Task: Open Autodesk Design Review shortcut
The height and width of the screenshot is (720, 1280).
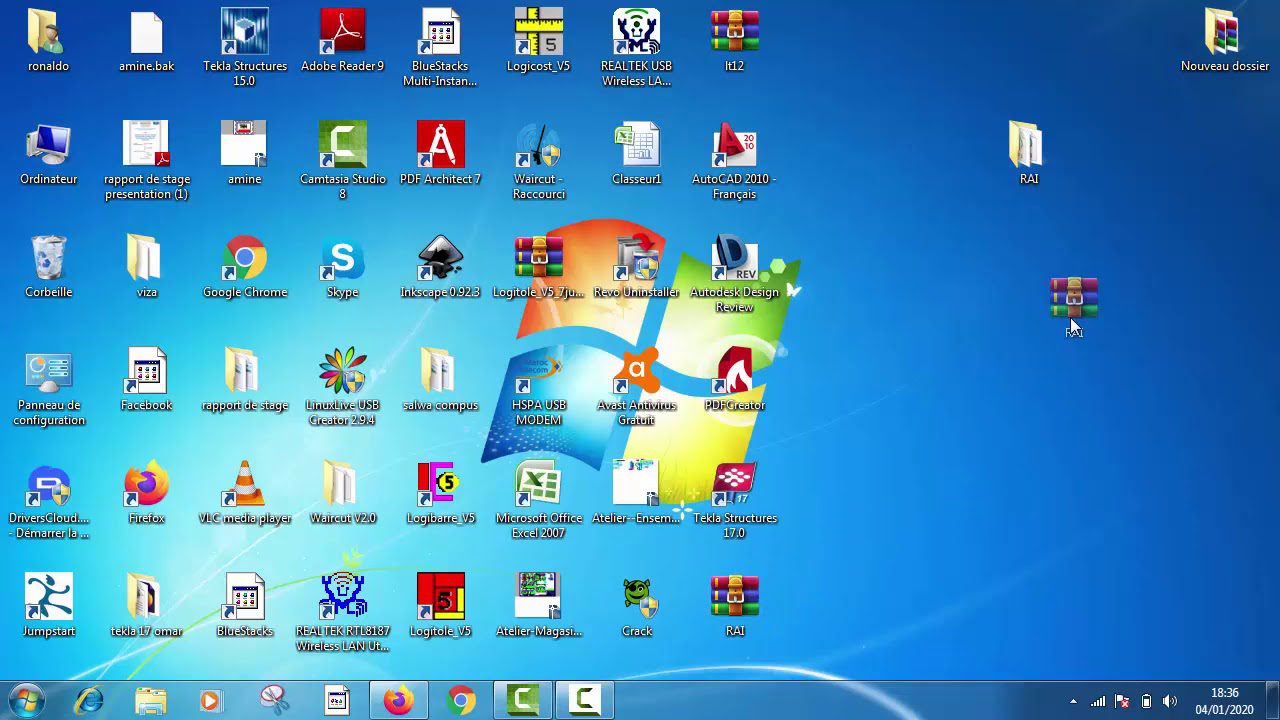Action: 734,259
